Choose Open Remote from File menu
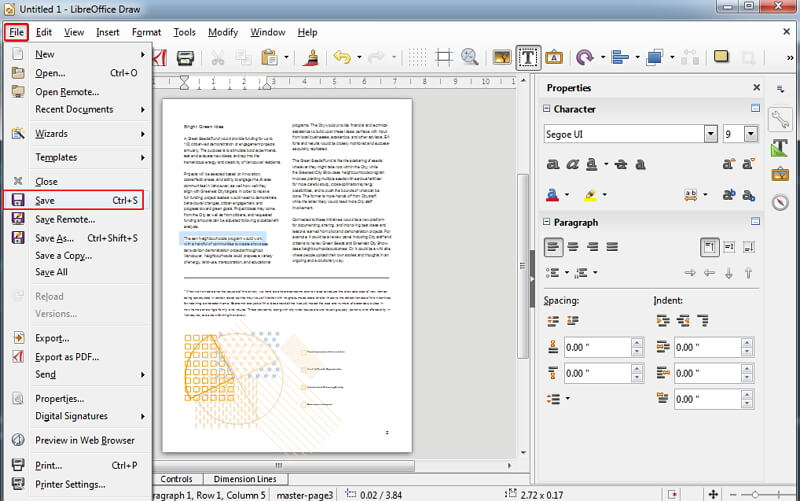This screenshot has height=501, width=800. [77, 92]
